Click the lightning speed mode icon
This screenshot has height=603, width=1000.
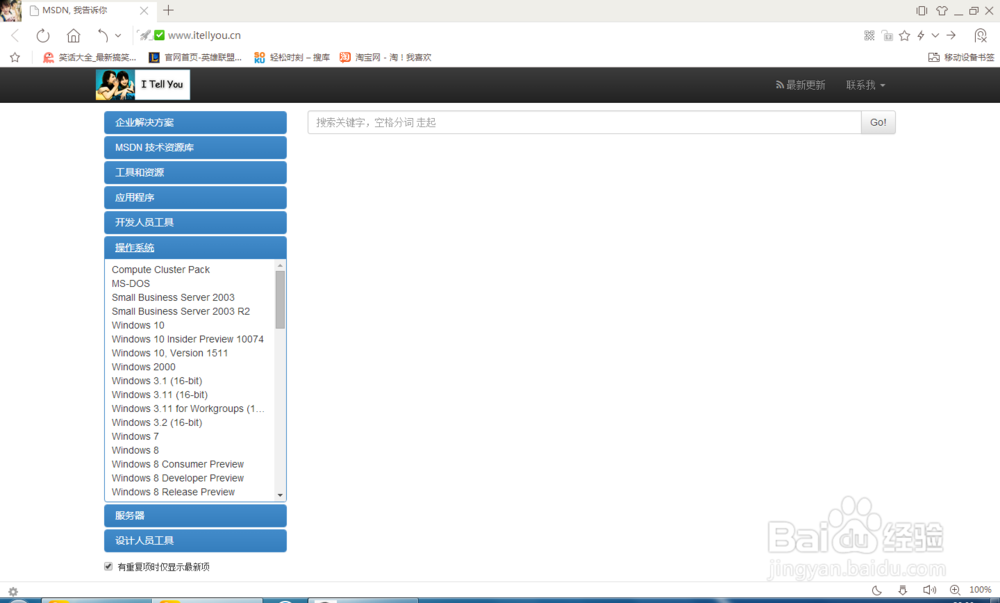pos(921,36)
